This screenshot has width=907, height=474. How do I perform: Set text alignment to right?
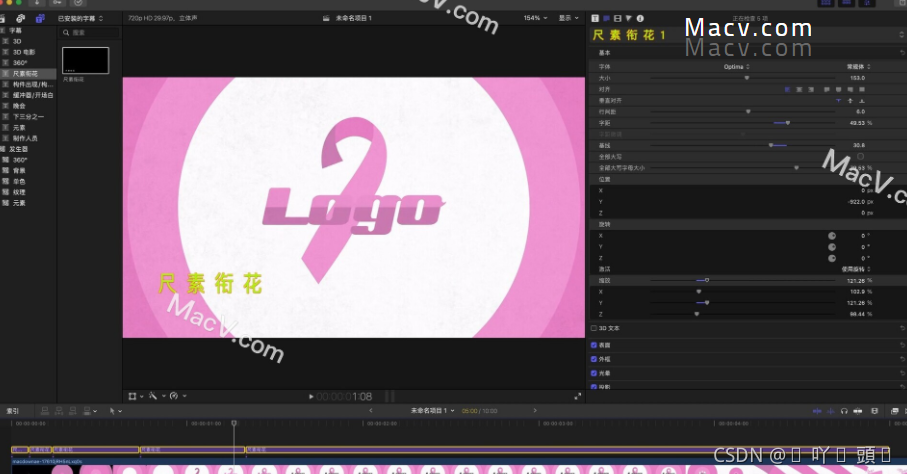(810, 90)
